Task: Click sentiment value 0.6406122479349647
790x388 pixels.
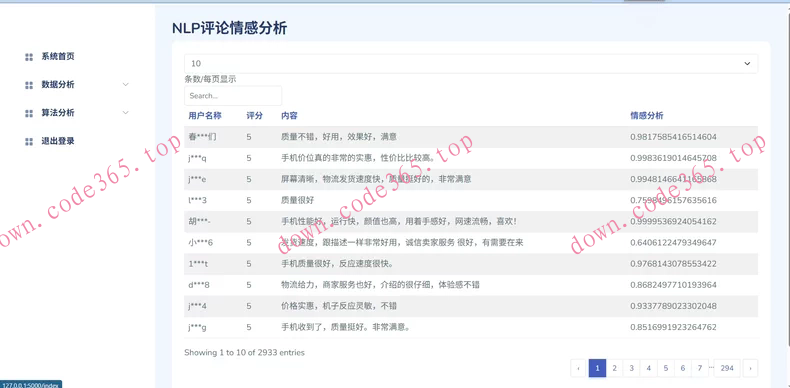Action: 673,242
